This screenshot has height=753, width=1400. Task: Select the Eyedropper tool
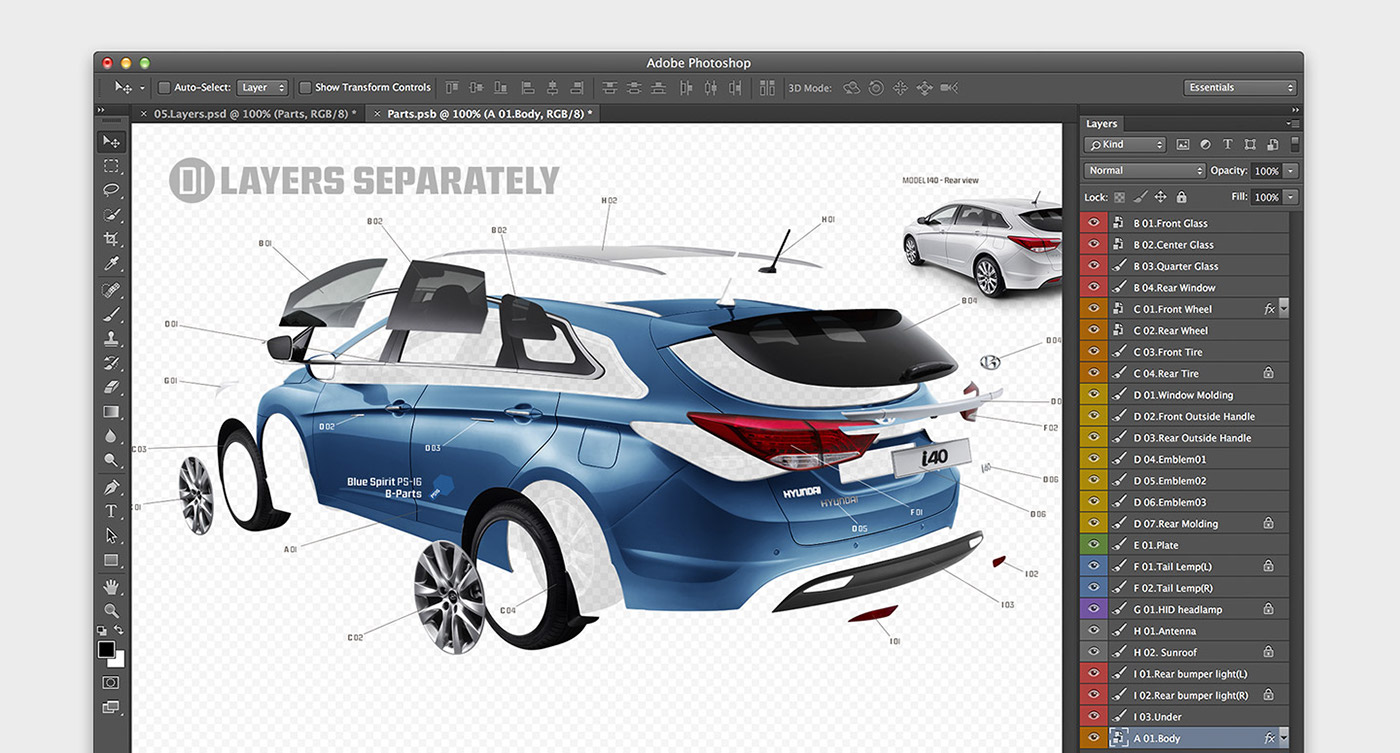point(111,264)
